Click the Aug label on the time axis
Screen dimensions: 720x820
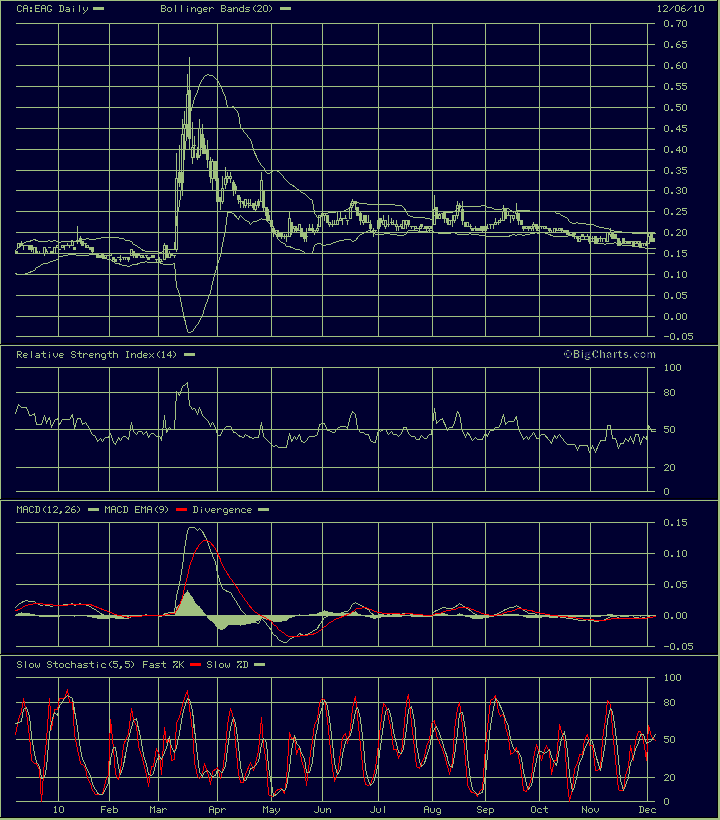[432, 811]
